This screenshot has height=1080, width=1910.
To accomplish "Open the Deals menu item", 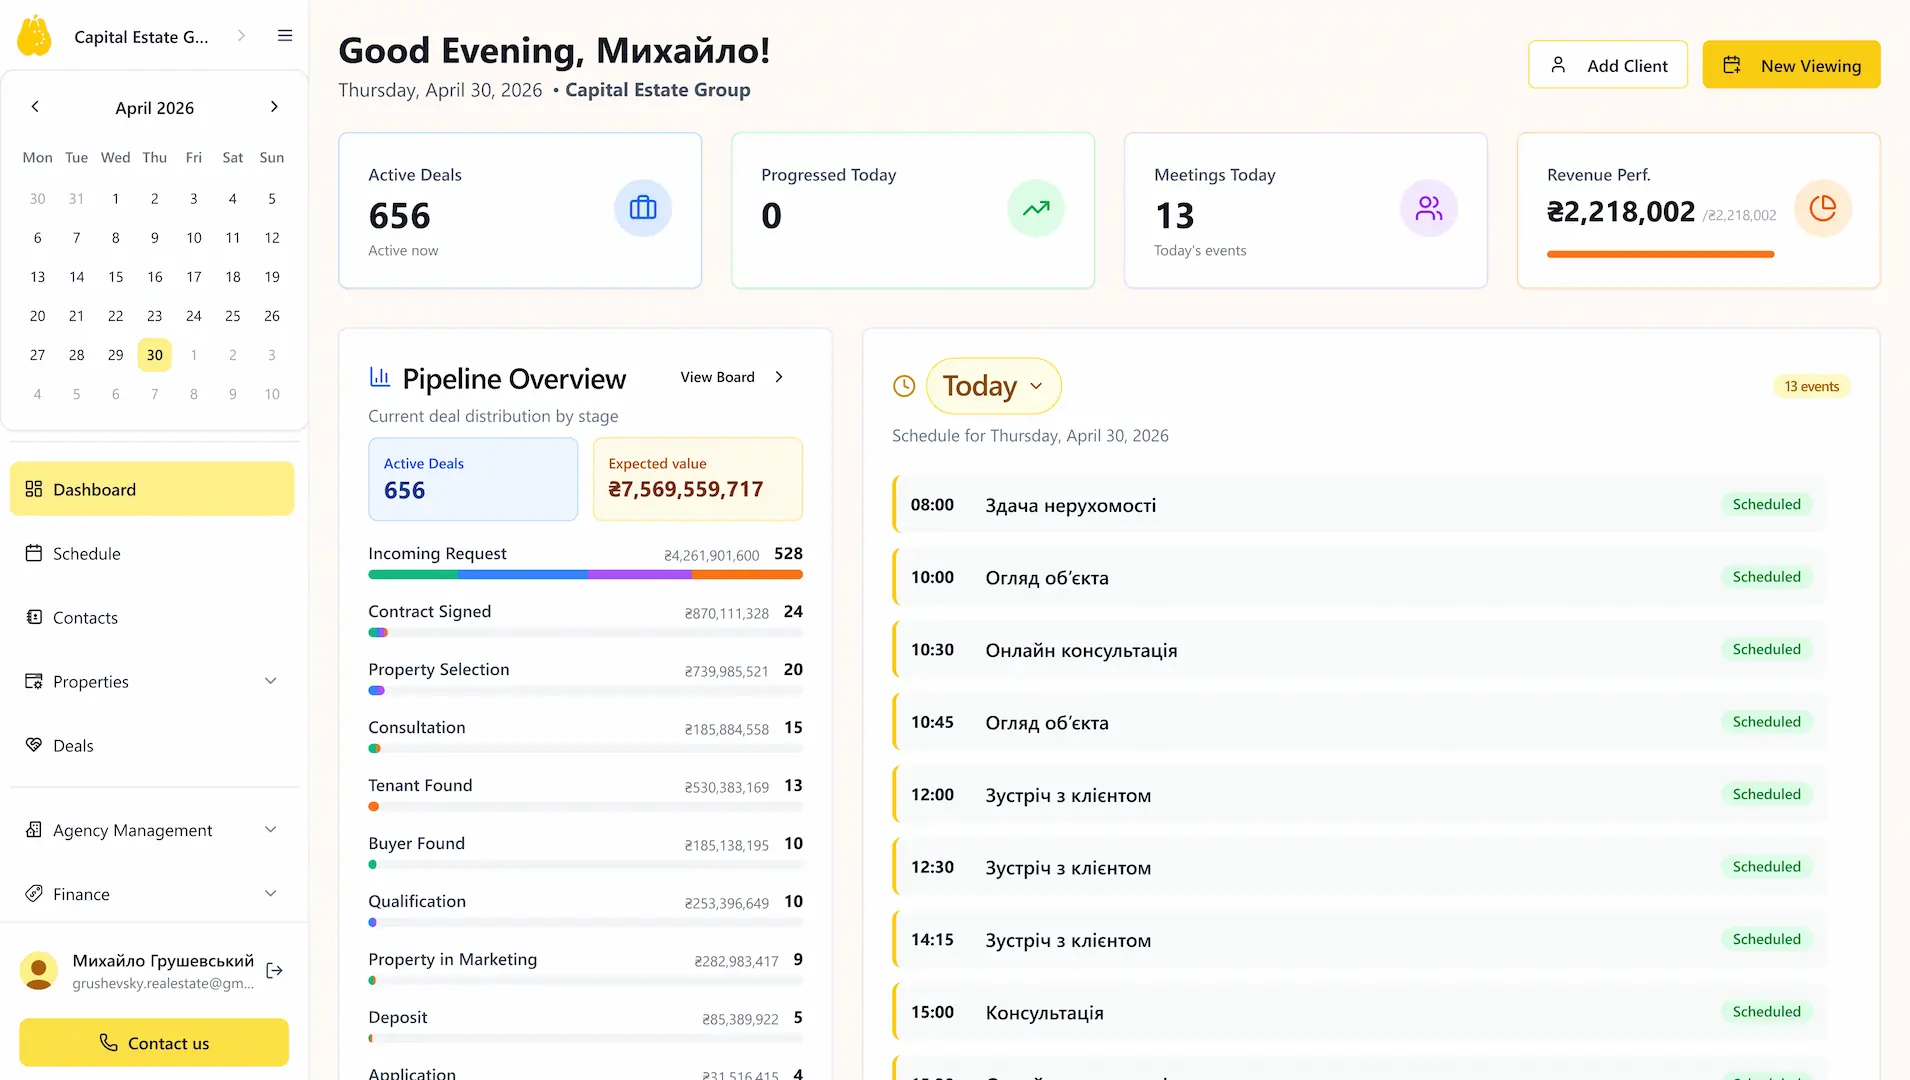I will click(x=152, y=745).
